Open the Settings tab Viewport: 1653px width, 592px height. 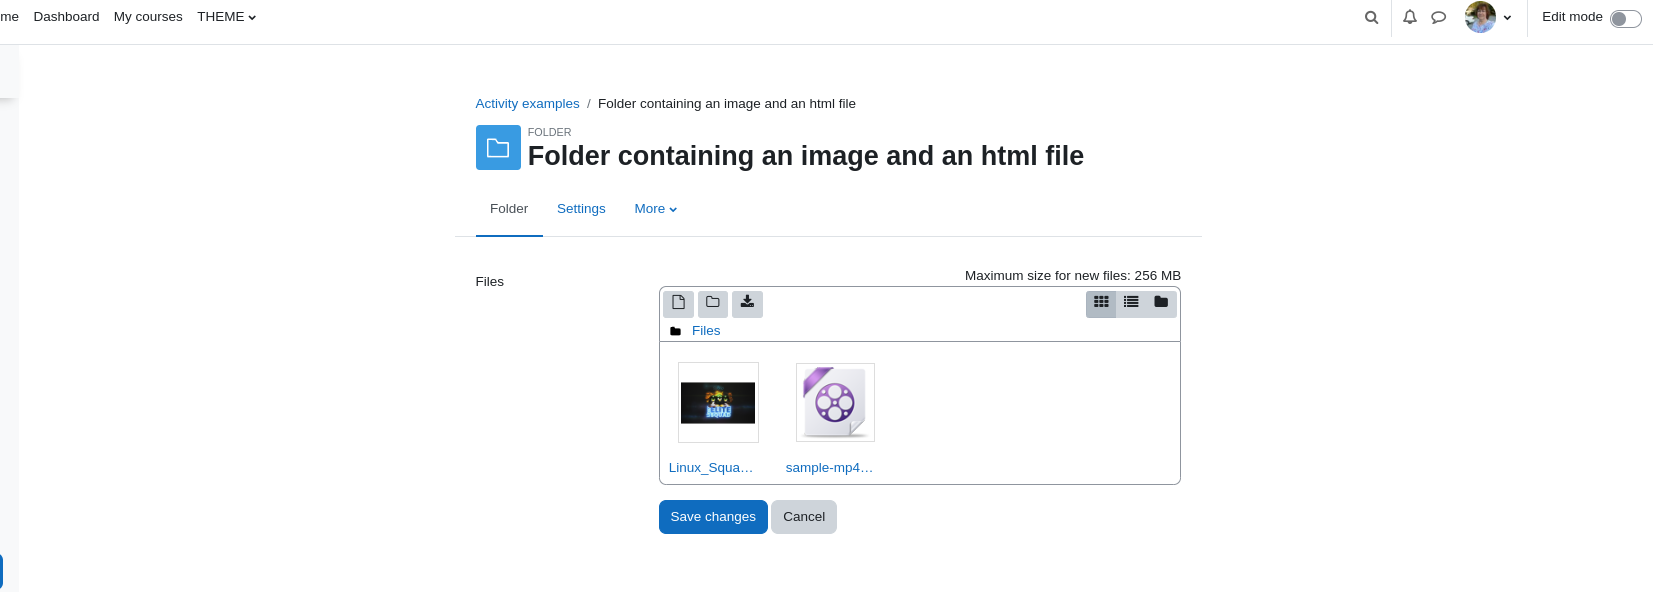pos(581,209)
